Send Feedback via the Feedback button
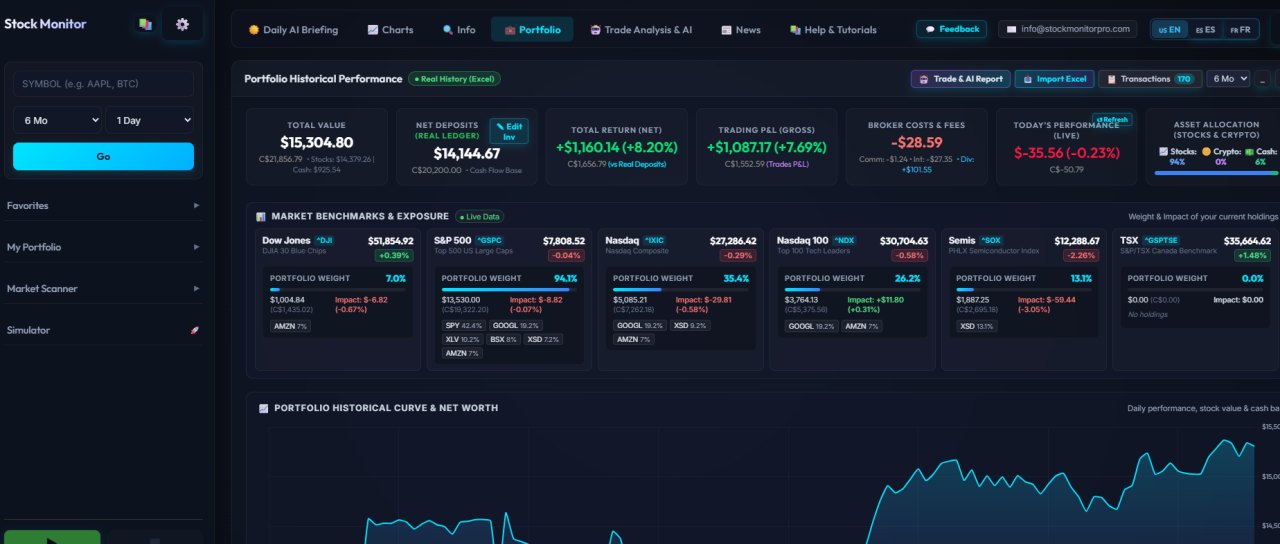Screen dimensions: 1280x544 click(x=951, y=29)
